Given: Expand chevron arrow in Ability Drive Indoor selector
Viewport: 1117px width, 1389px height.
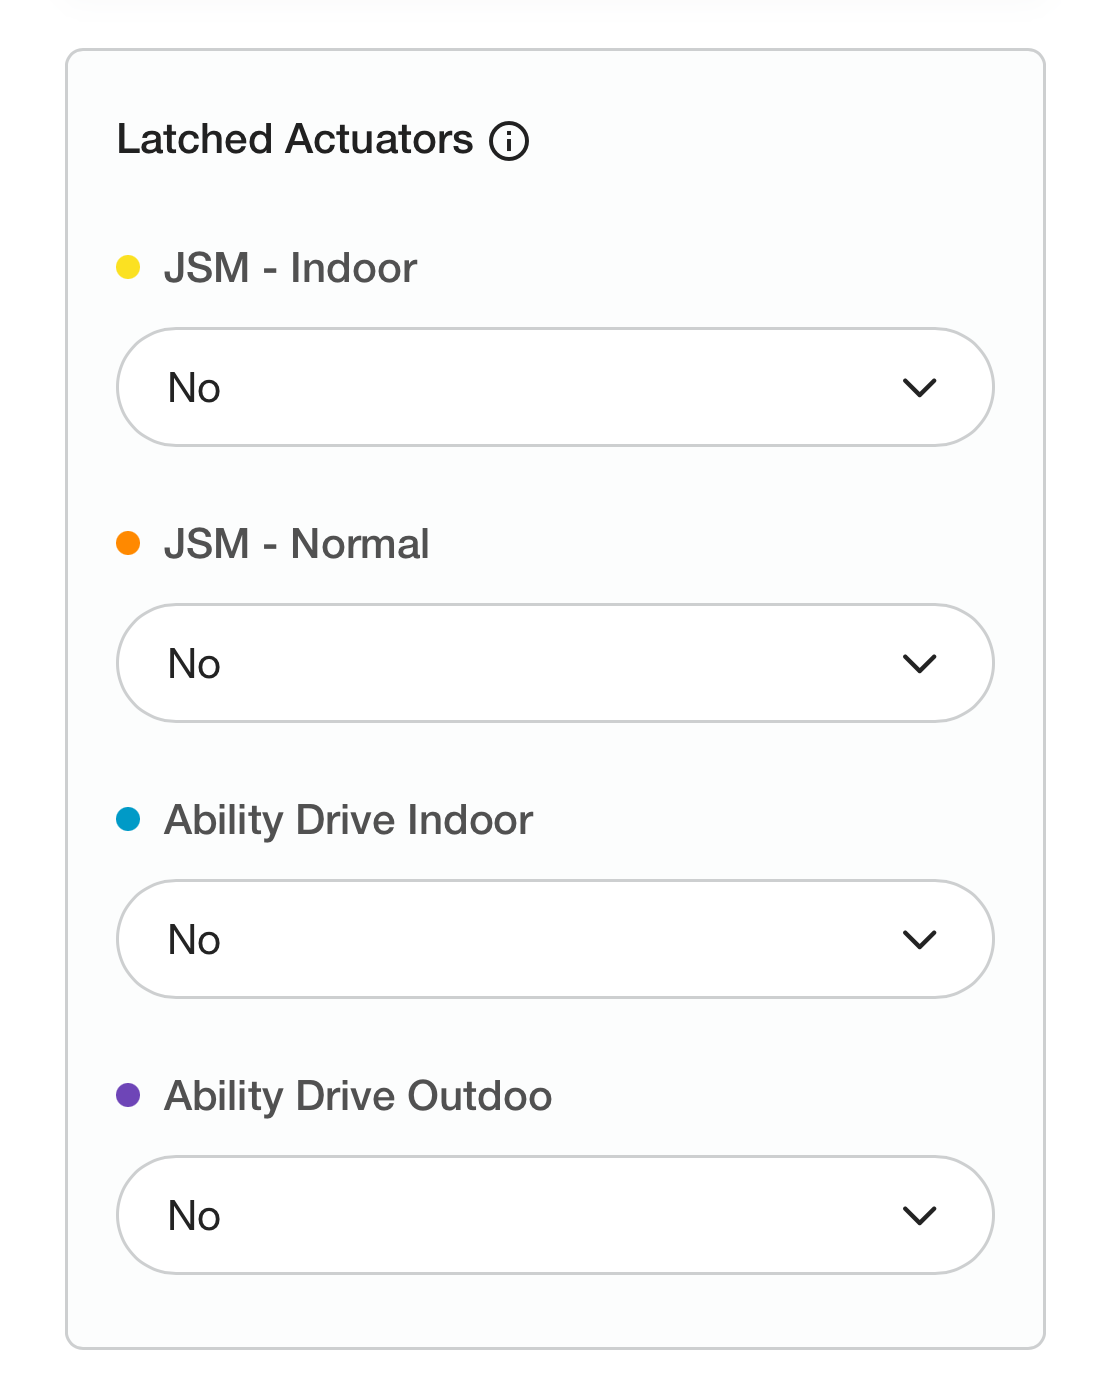Looking at the screenshot, I should pyautogui.click(x=919, y=940).
